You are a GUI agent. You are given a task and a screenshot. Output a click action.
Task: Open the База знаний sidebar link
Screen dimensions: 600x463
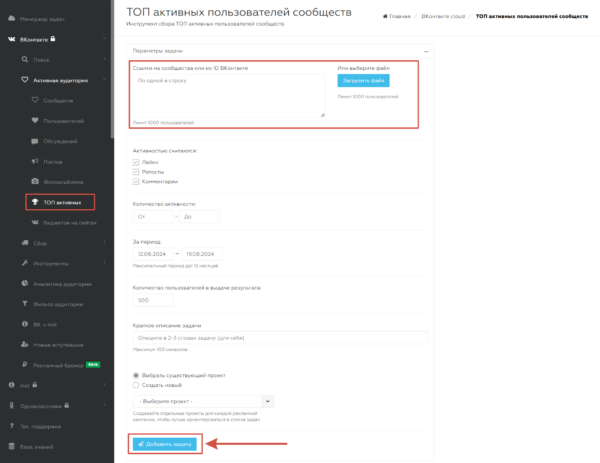coord(36,447)
